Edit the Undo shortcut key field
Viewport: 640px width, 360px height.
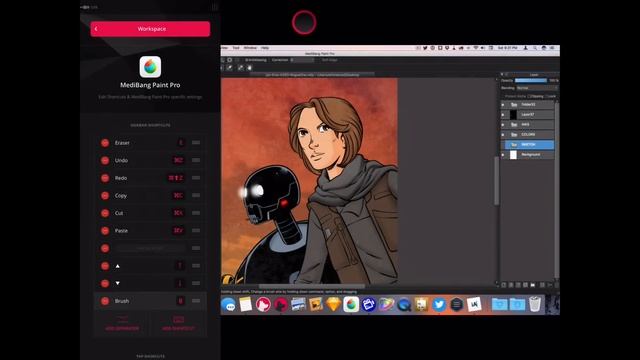178,160
